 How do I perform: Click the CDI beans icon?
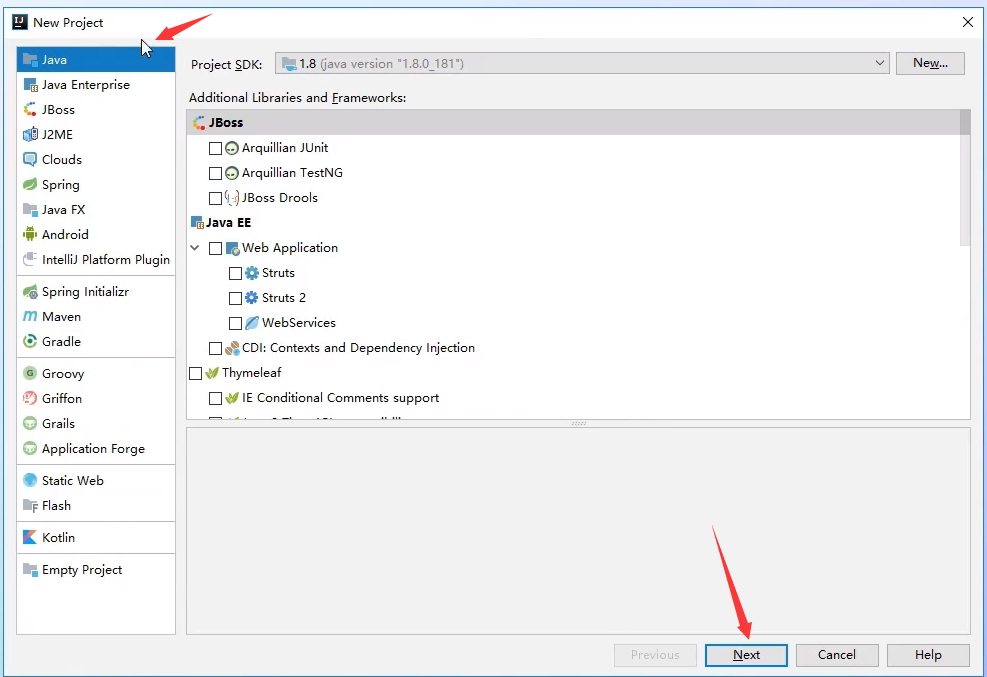[x=232, y=348]
